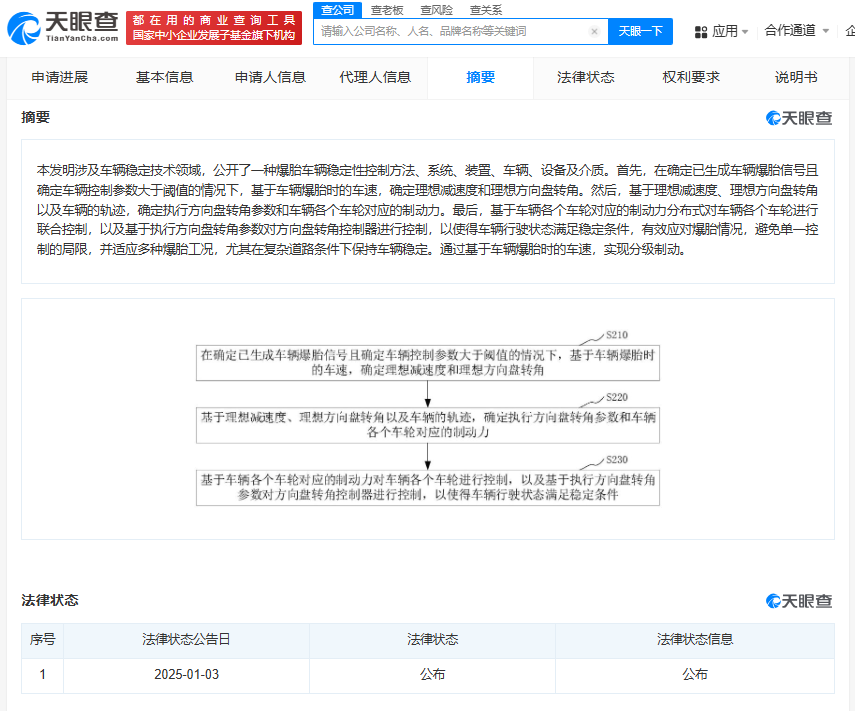Open the 申请人信息 tab
Viewport: 855px width, 711px height.
(270, 77)
